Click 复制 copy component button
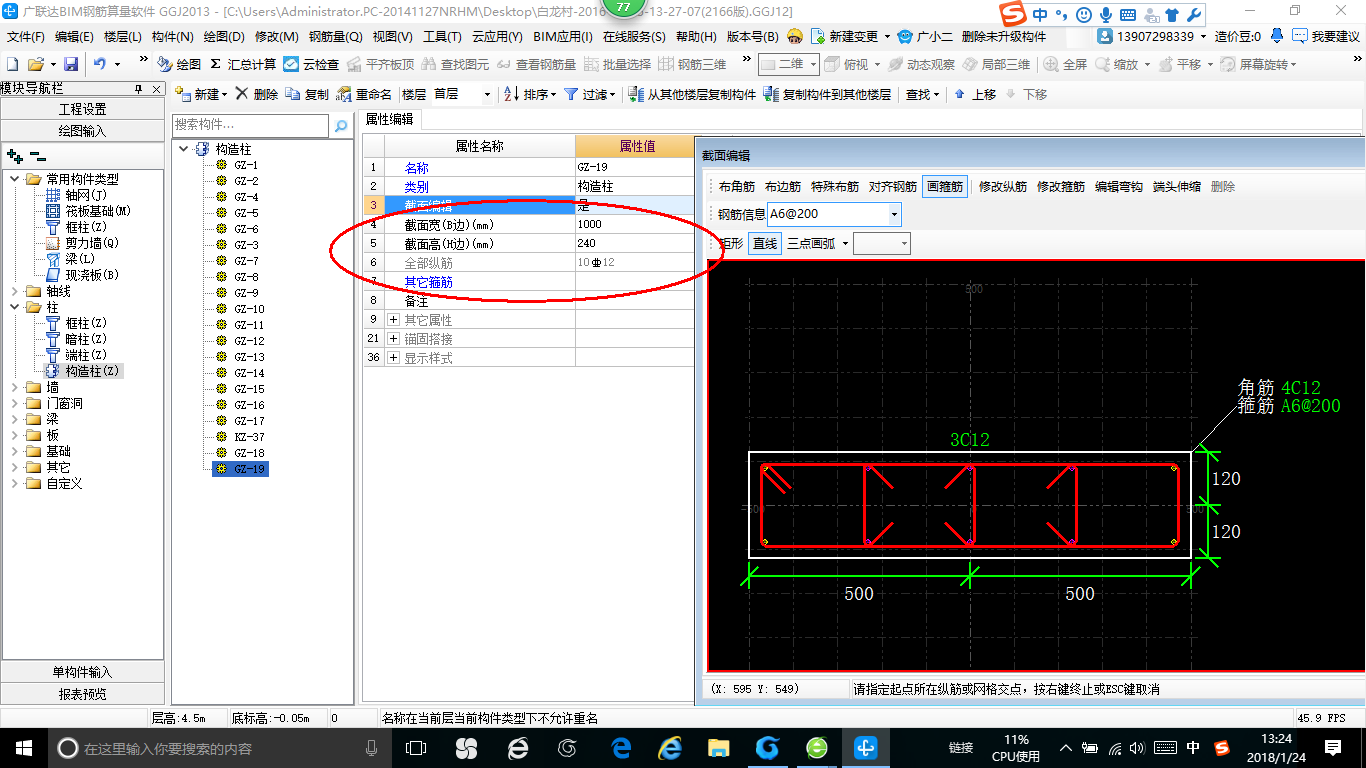The width and height of the screenshot is (1366, 768). pyautogui.click(x=307, y=94)
